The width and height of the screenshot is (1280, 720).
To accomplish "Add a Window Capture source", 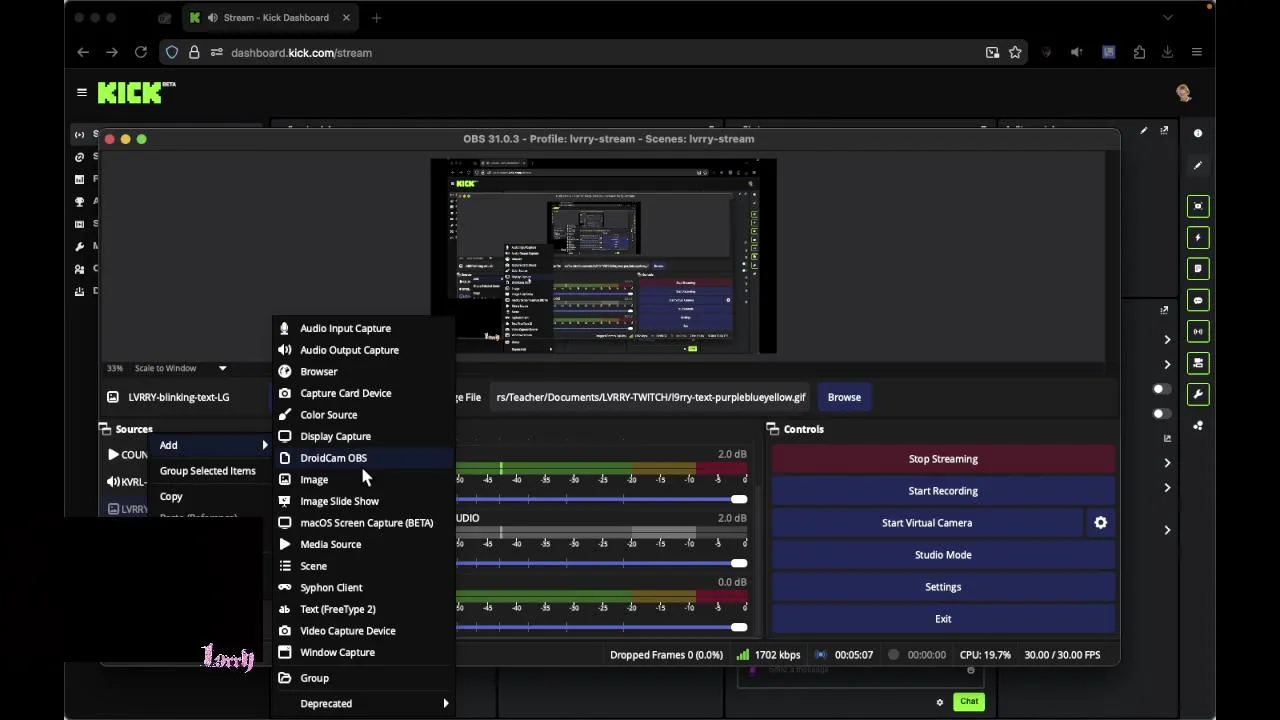I will (x=362, y=652).
